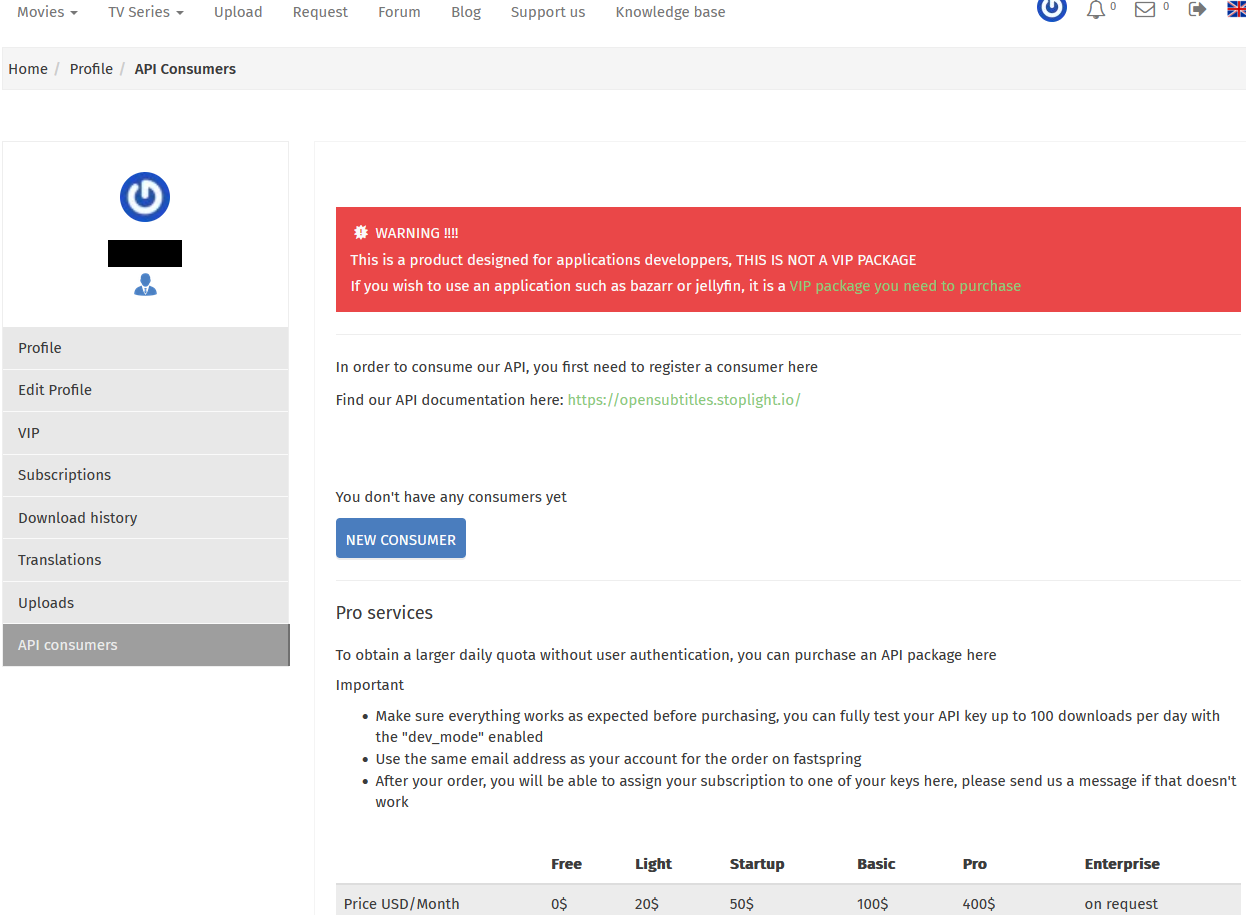Image resolution: width=1246 pixels, height=915 pixels.
Task: Change language using the UK flag selector
Action: (x=1236, y=7)
